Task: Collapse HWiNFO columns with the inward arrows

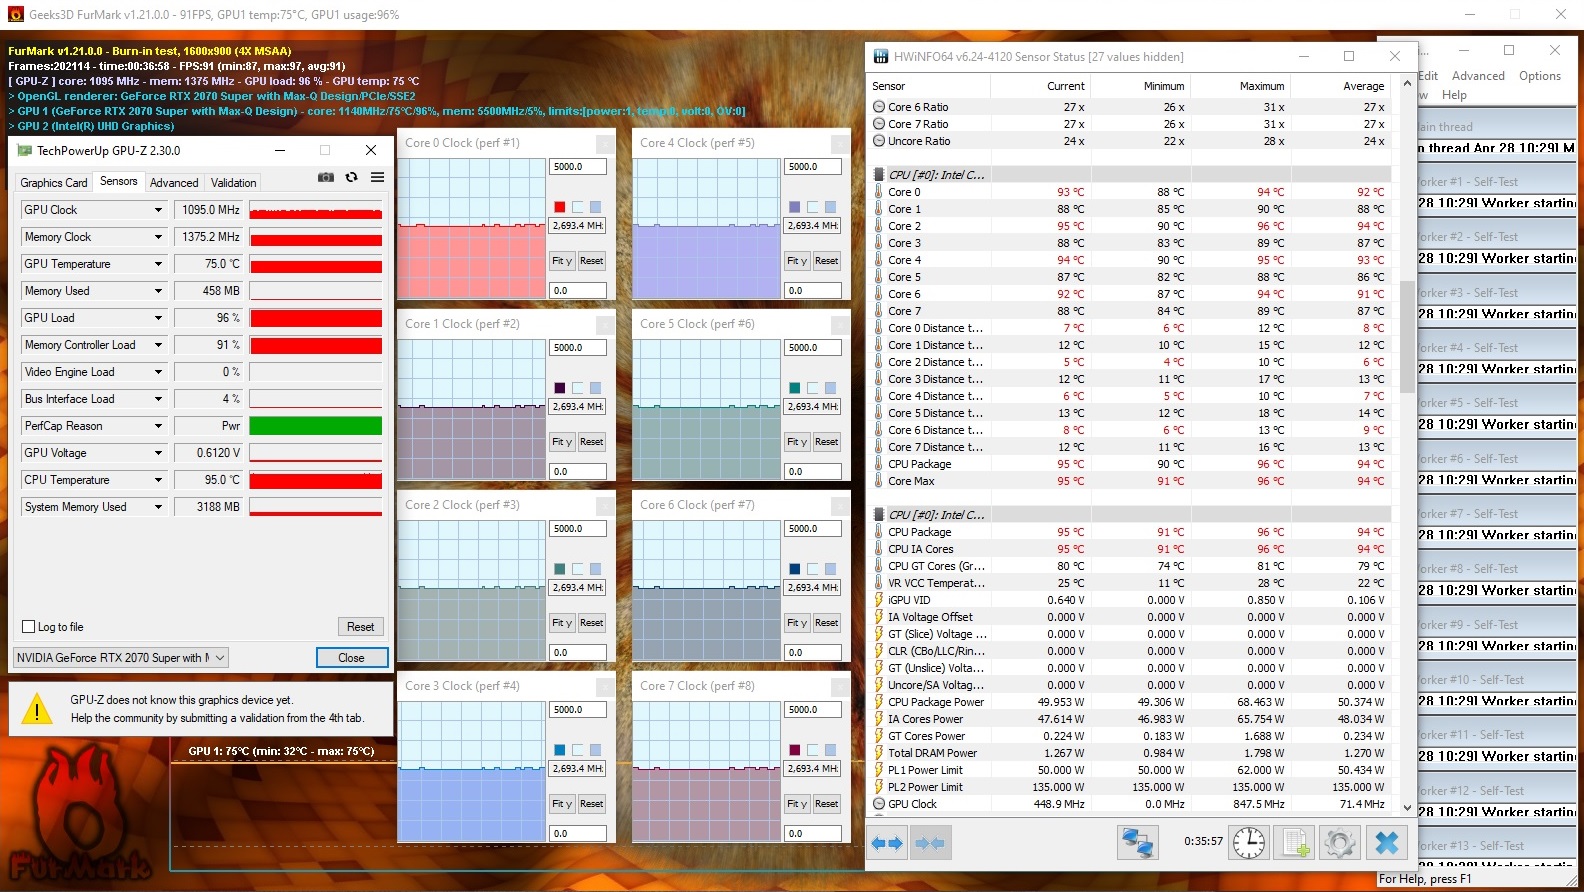Action: [930, 843]
